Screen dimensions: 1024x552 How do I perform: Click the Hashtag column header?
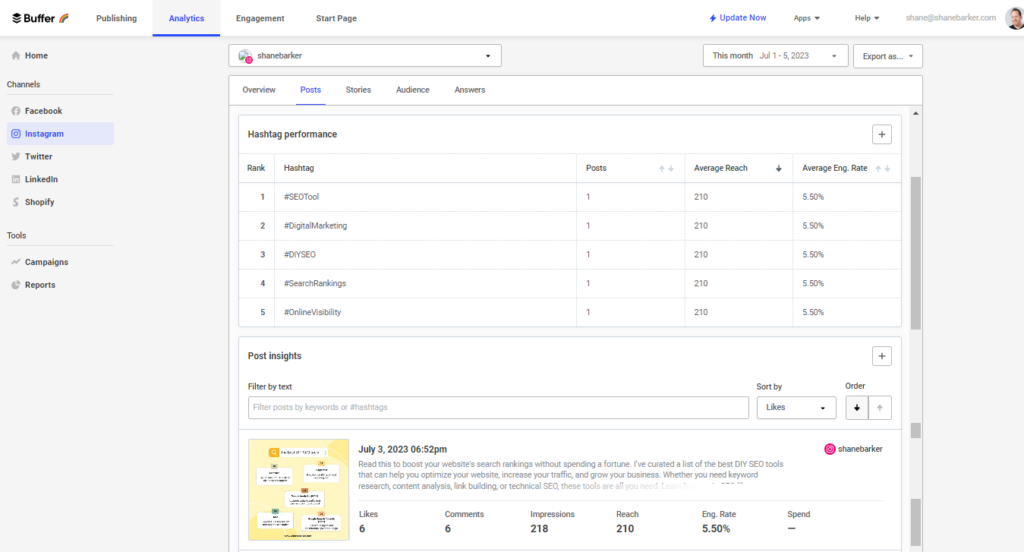point(298,168)
